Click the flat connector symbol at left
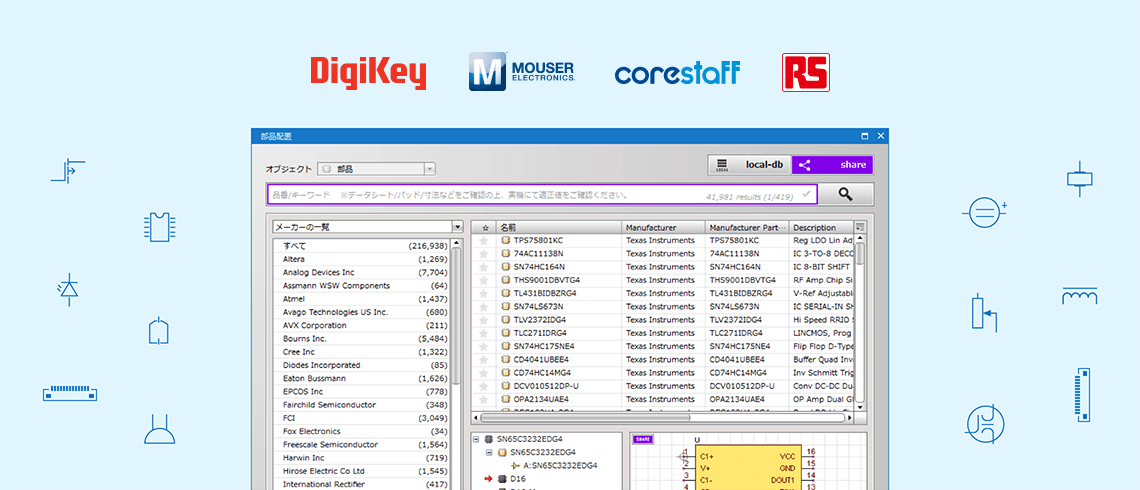The height and width of the screenshot is (490, 1140). (x=70, y=393)
